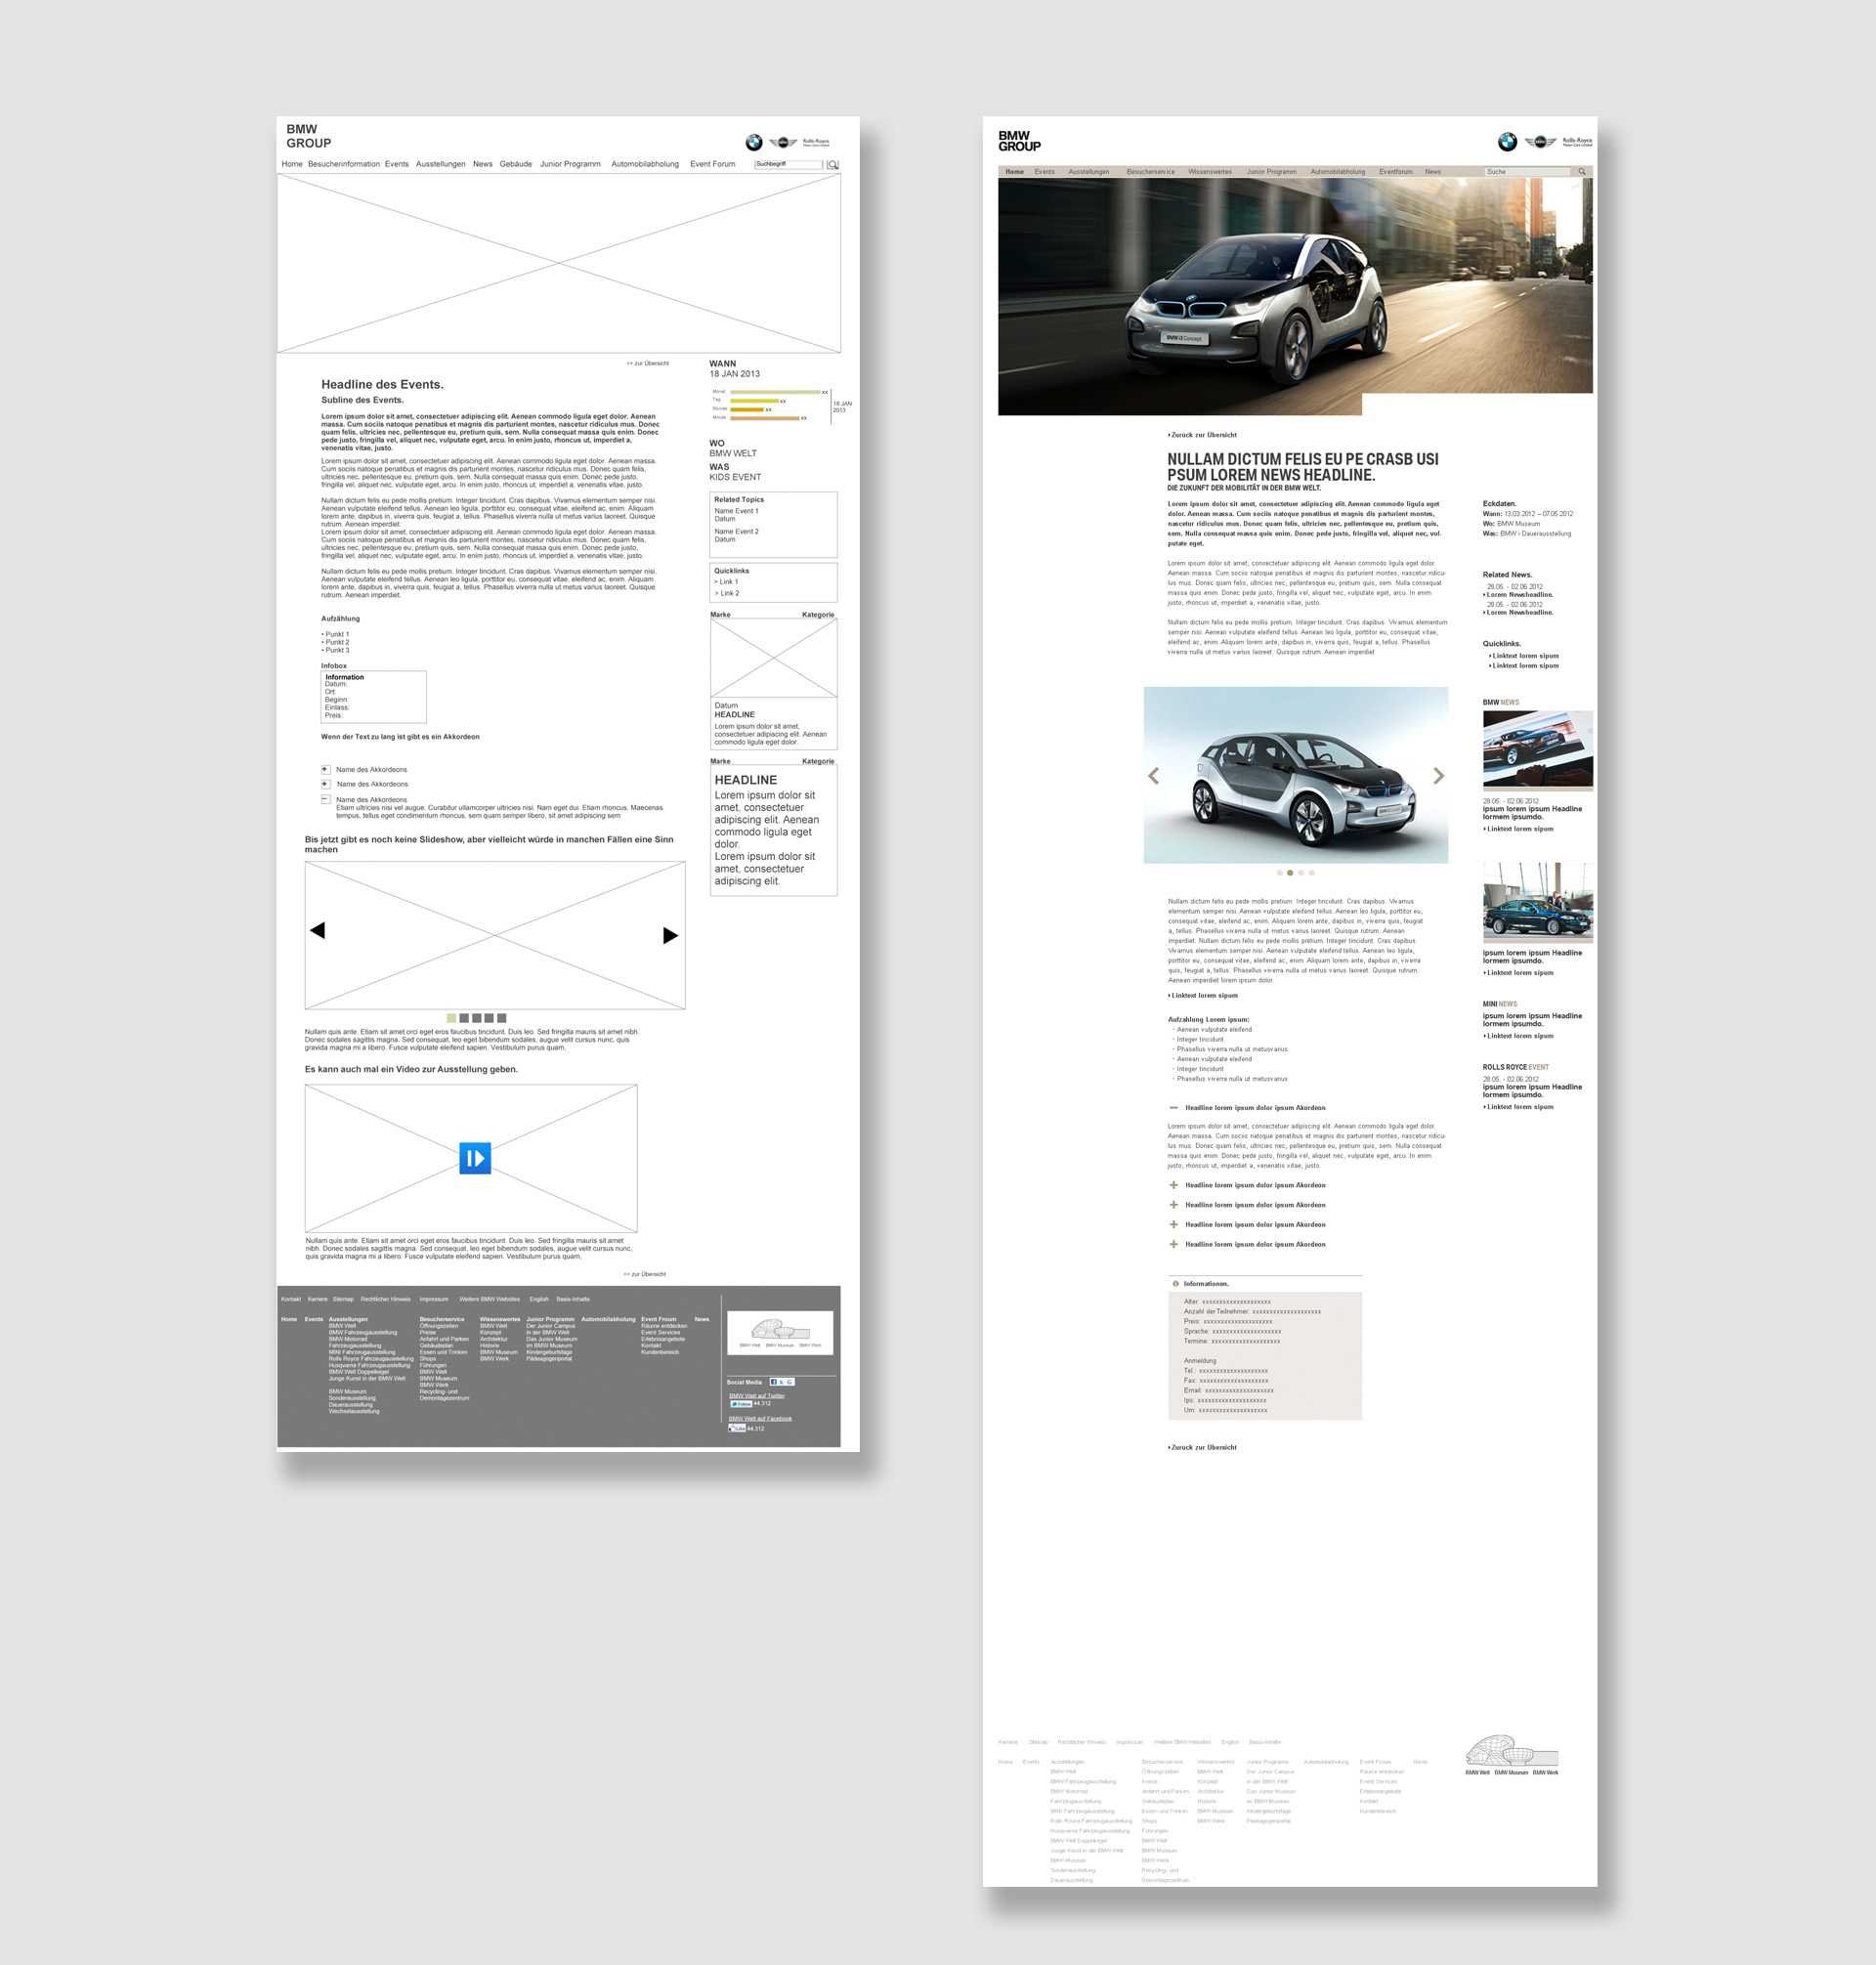
Task: Open Wissenswertes in the design page nav bar
Action: [x=1210, y=172]
